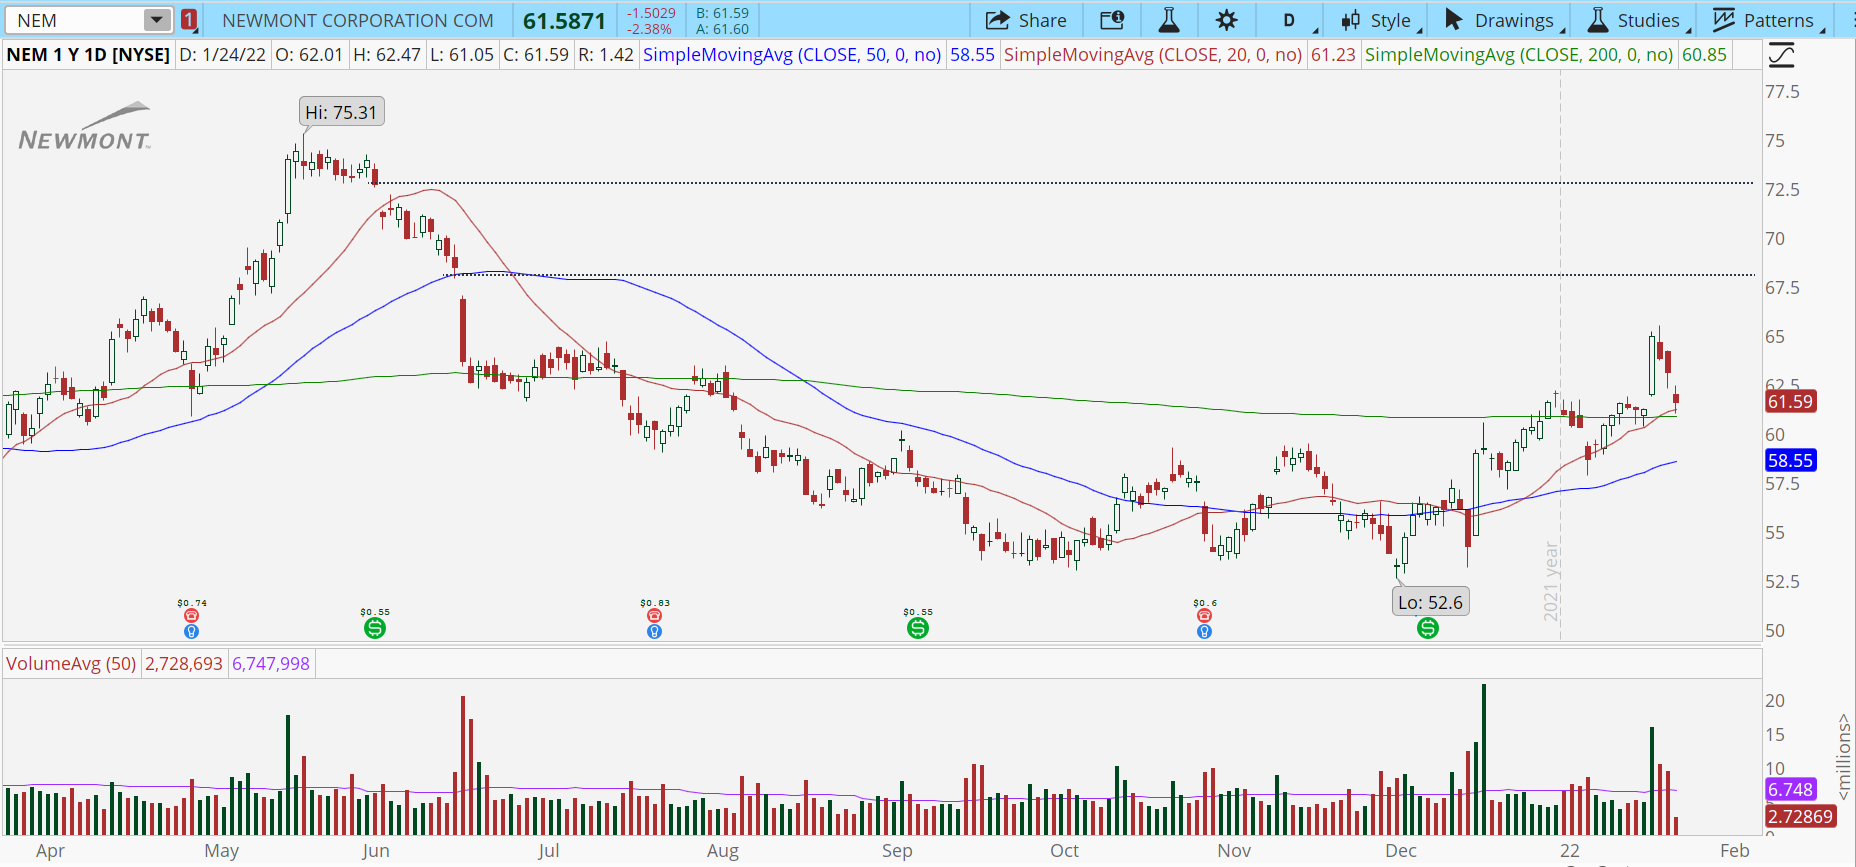The height and width of the screenshot is (867, 1856).
Task: Click the 60.85 moving average value
Action: click(x=1704, y=54)
